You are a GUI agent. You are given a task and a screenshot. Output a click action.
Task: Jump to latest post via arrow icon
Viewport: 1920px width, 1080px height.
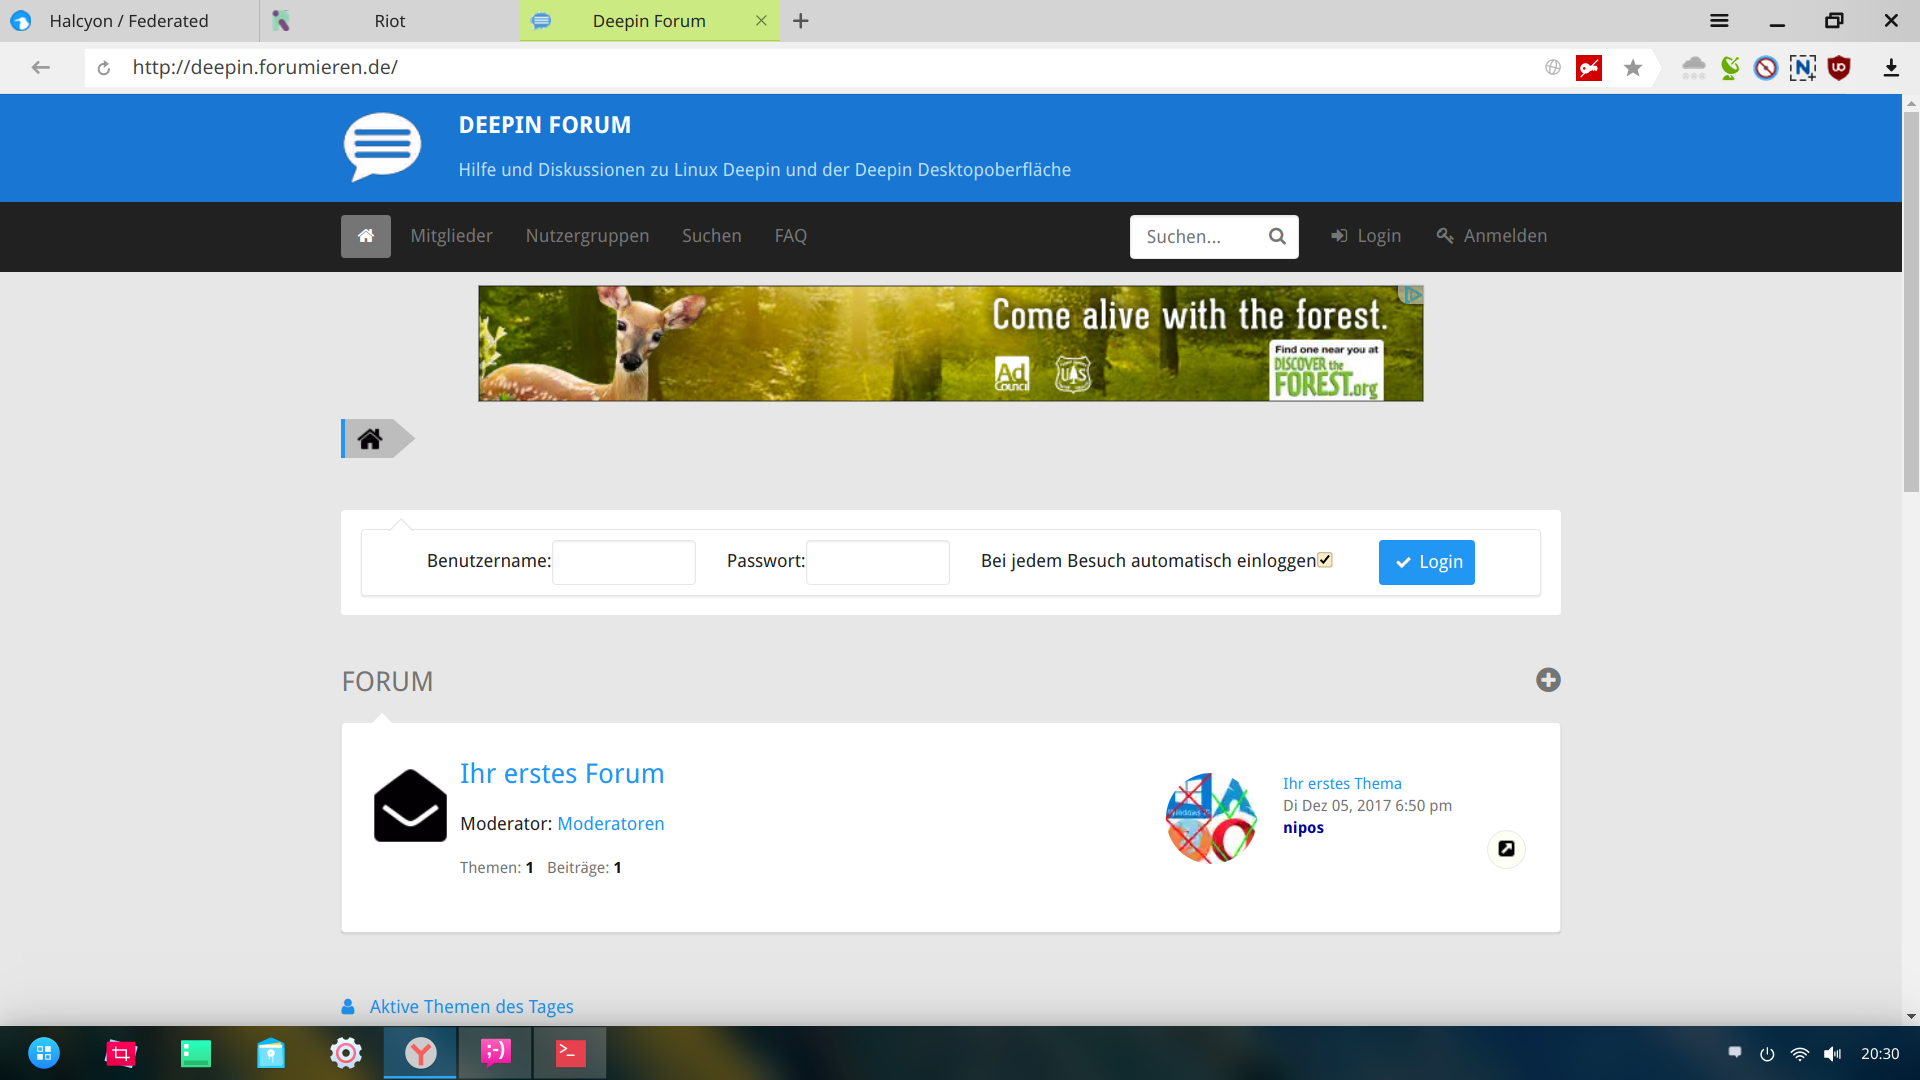tap(1506, 849)
